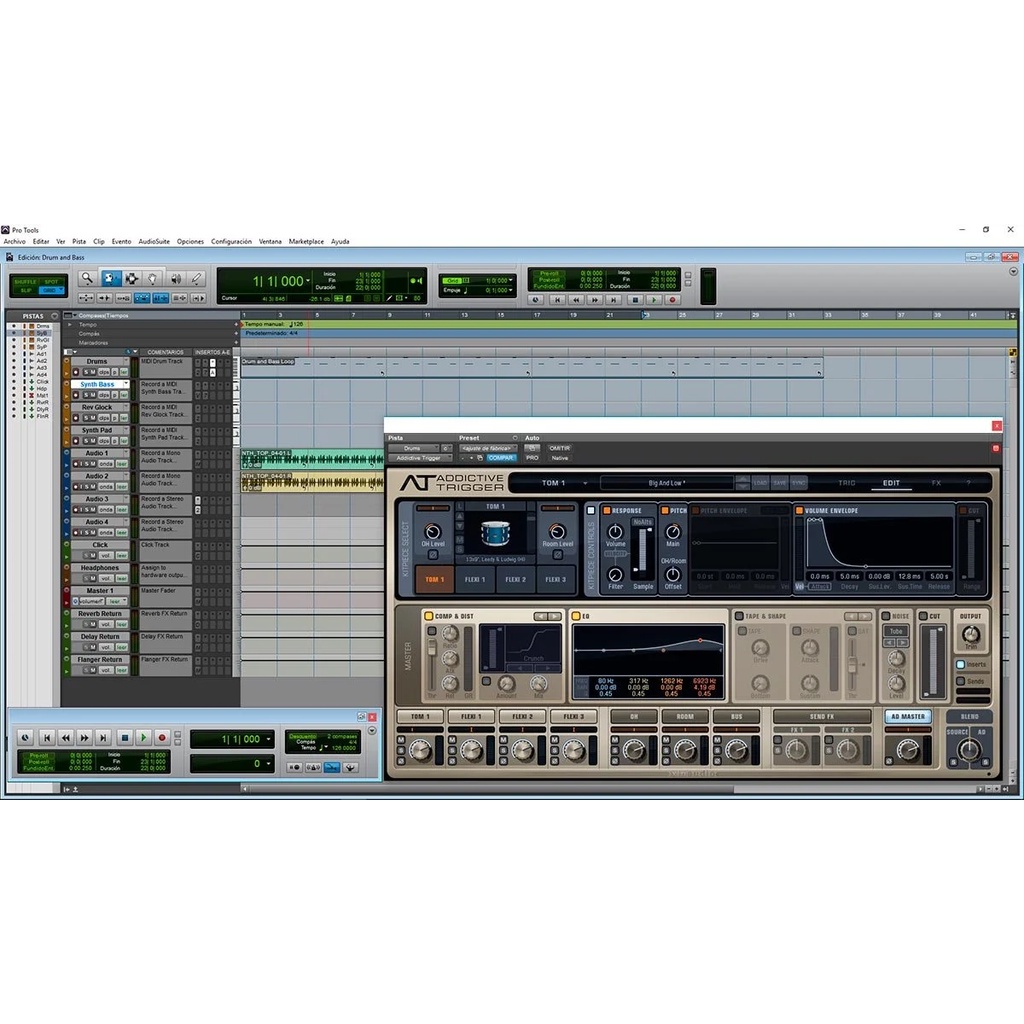Click the Record button in the Transport window

pyautogui.click(x=162, y=738)
